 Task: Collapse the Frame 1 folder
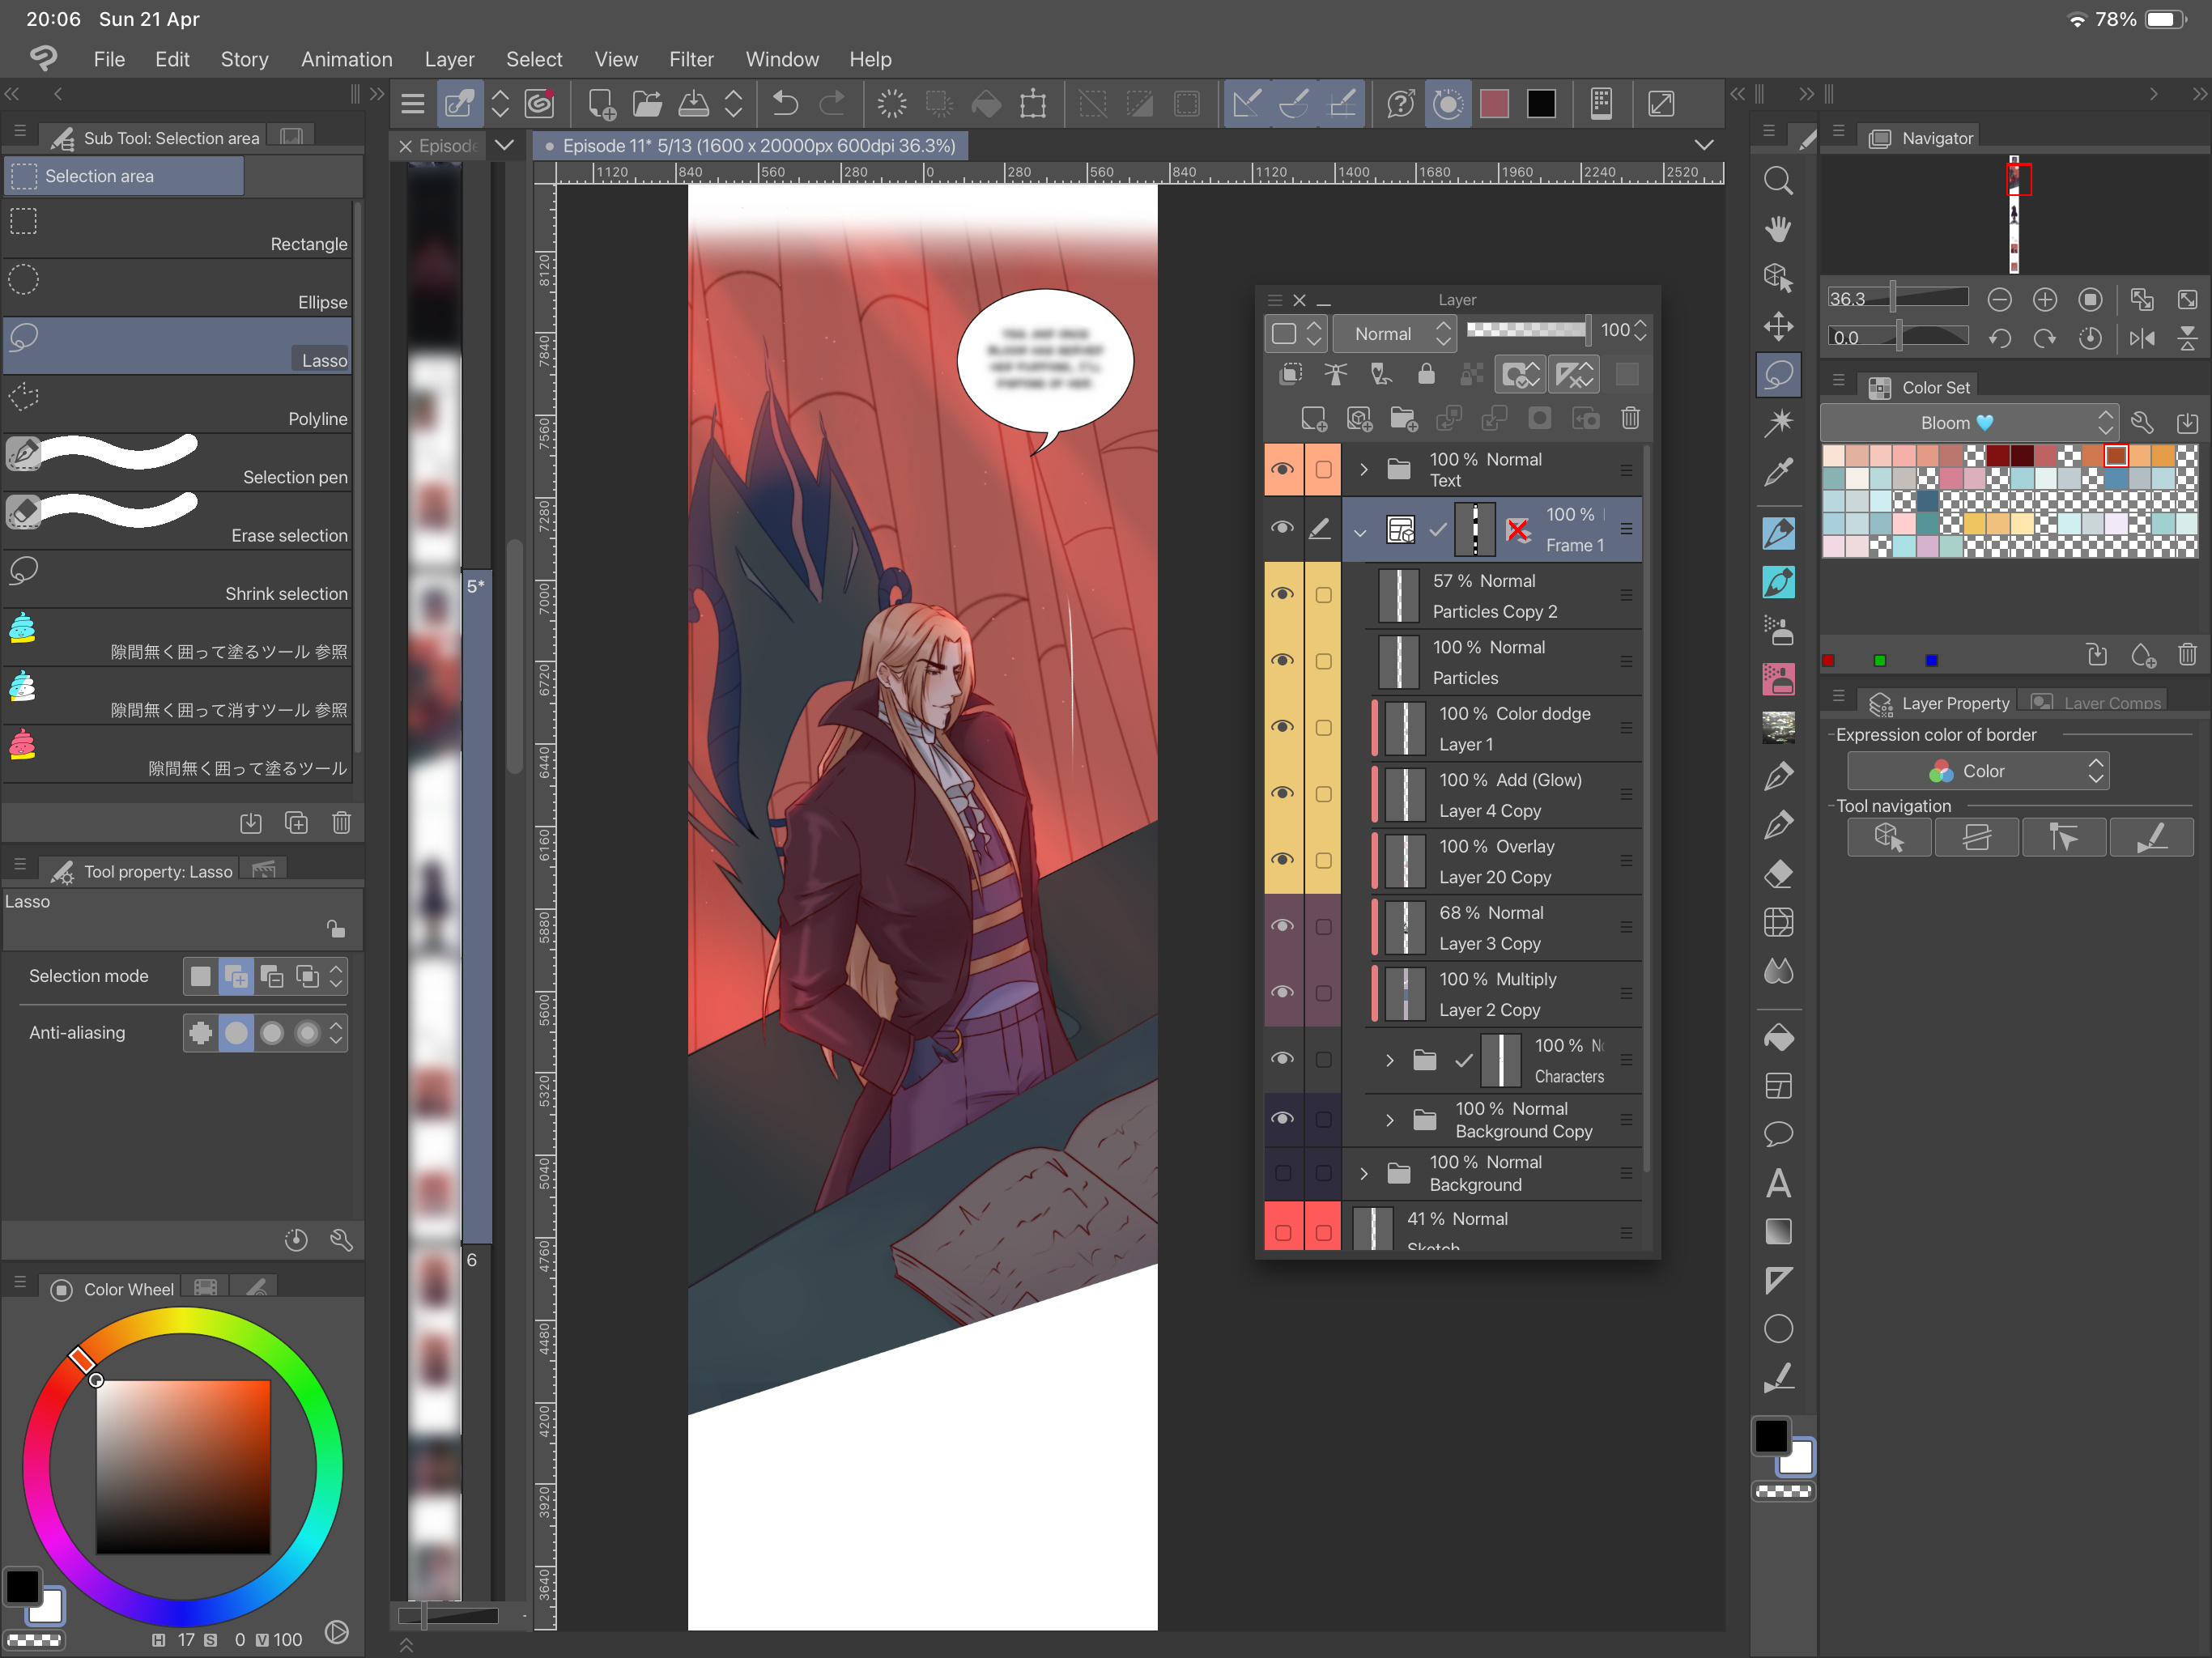click(x=1360, y=531)
